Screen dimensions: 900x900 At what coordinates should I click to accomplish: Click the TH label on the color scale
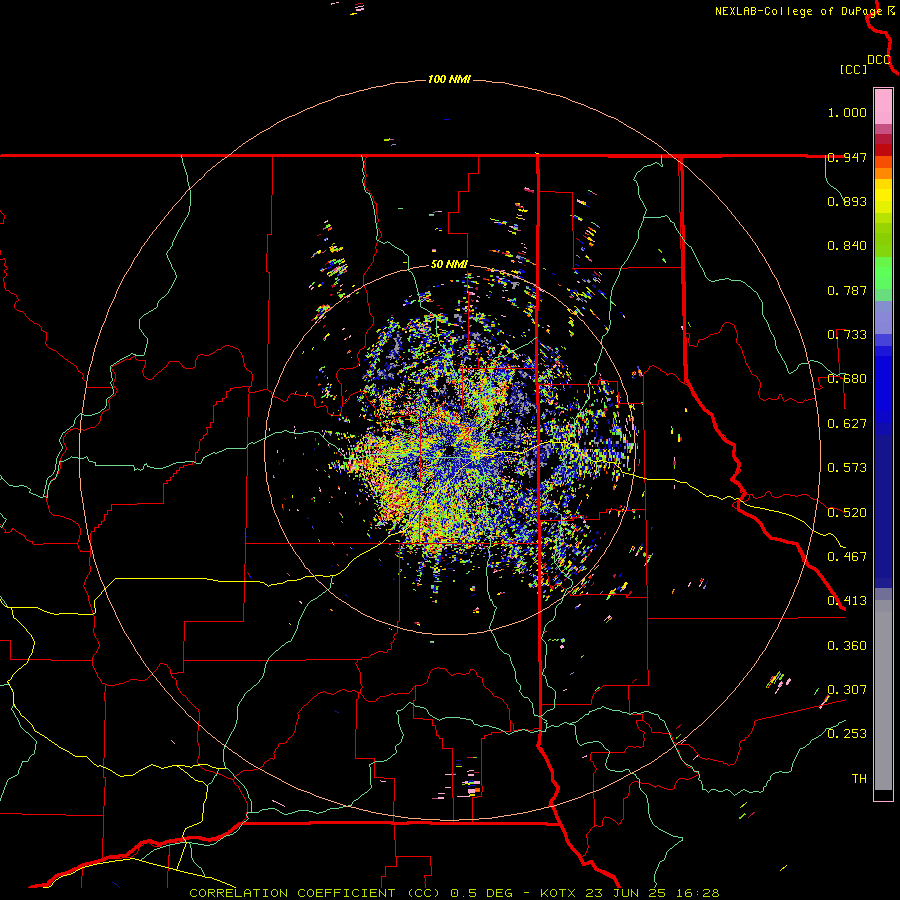pyautogui.click(x=859, y=779)
